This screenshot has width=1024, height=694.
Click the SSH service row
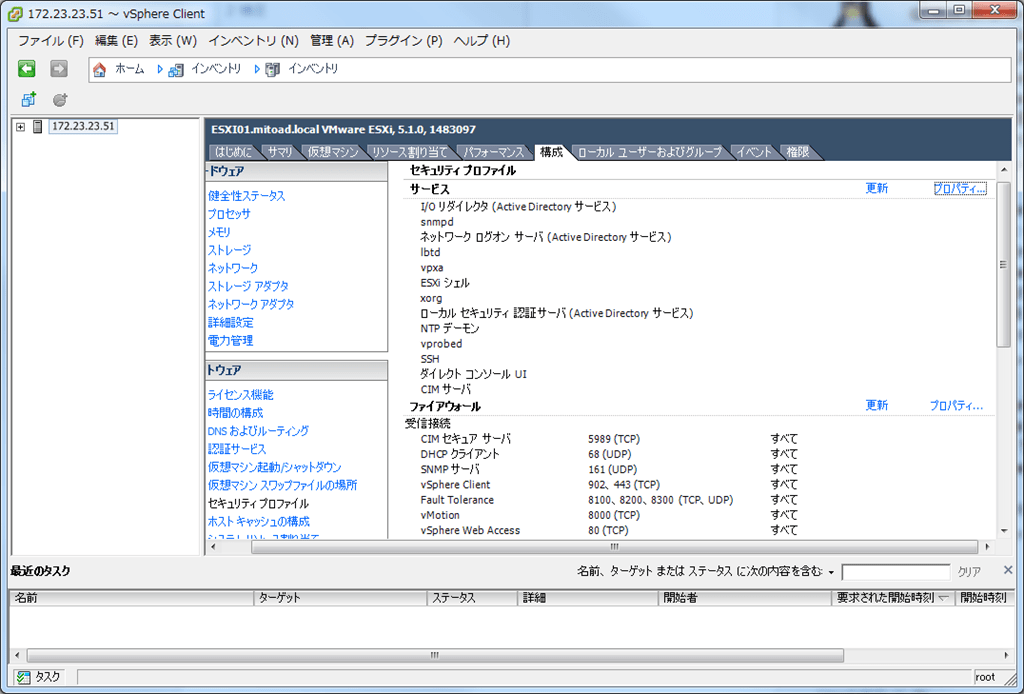pos(430,359)
